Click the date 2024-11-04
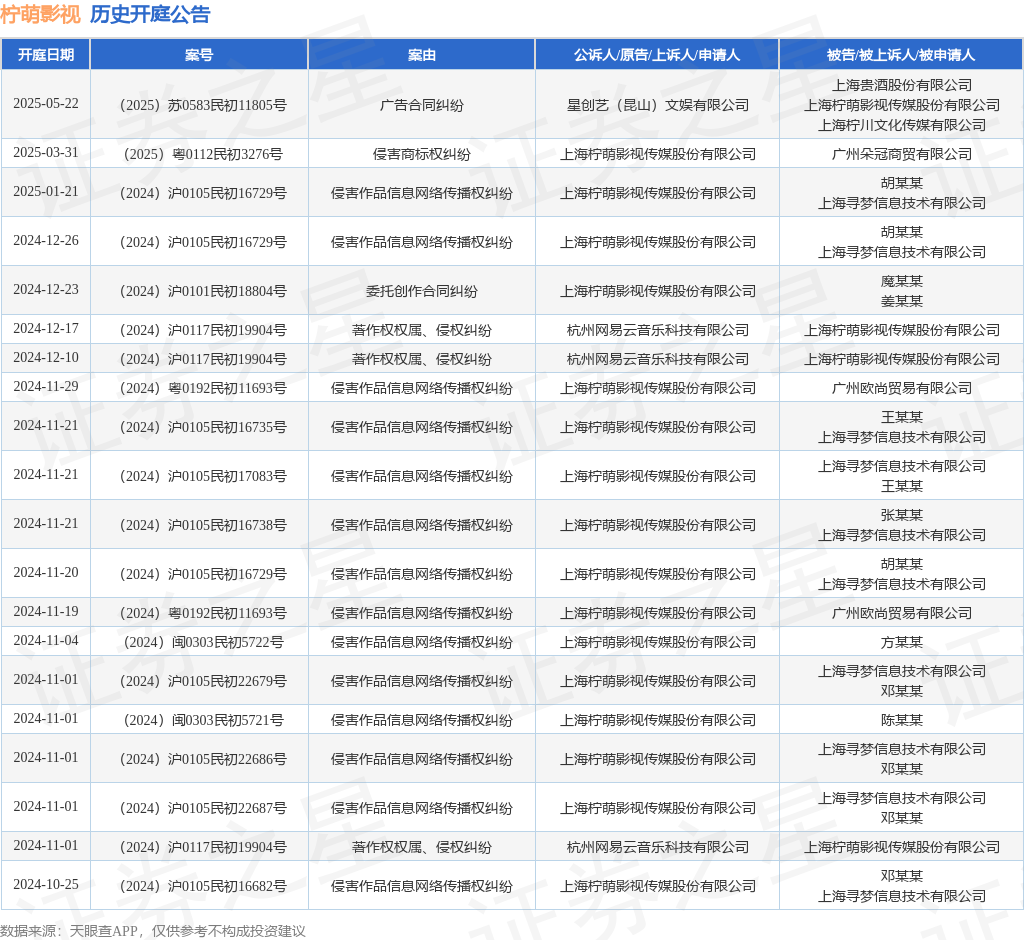 pyautogui.click(x=46, y=641)
